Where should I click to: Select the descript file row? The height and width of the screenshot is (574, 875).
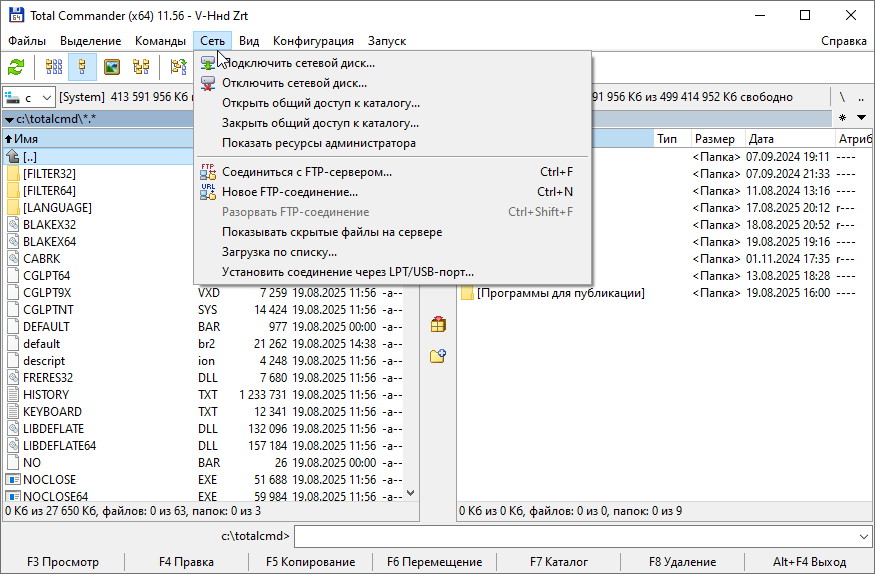coord(204,361)
